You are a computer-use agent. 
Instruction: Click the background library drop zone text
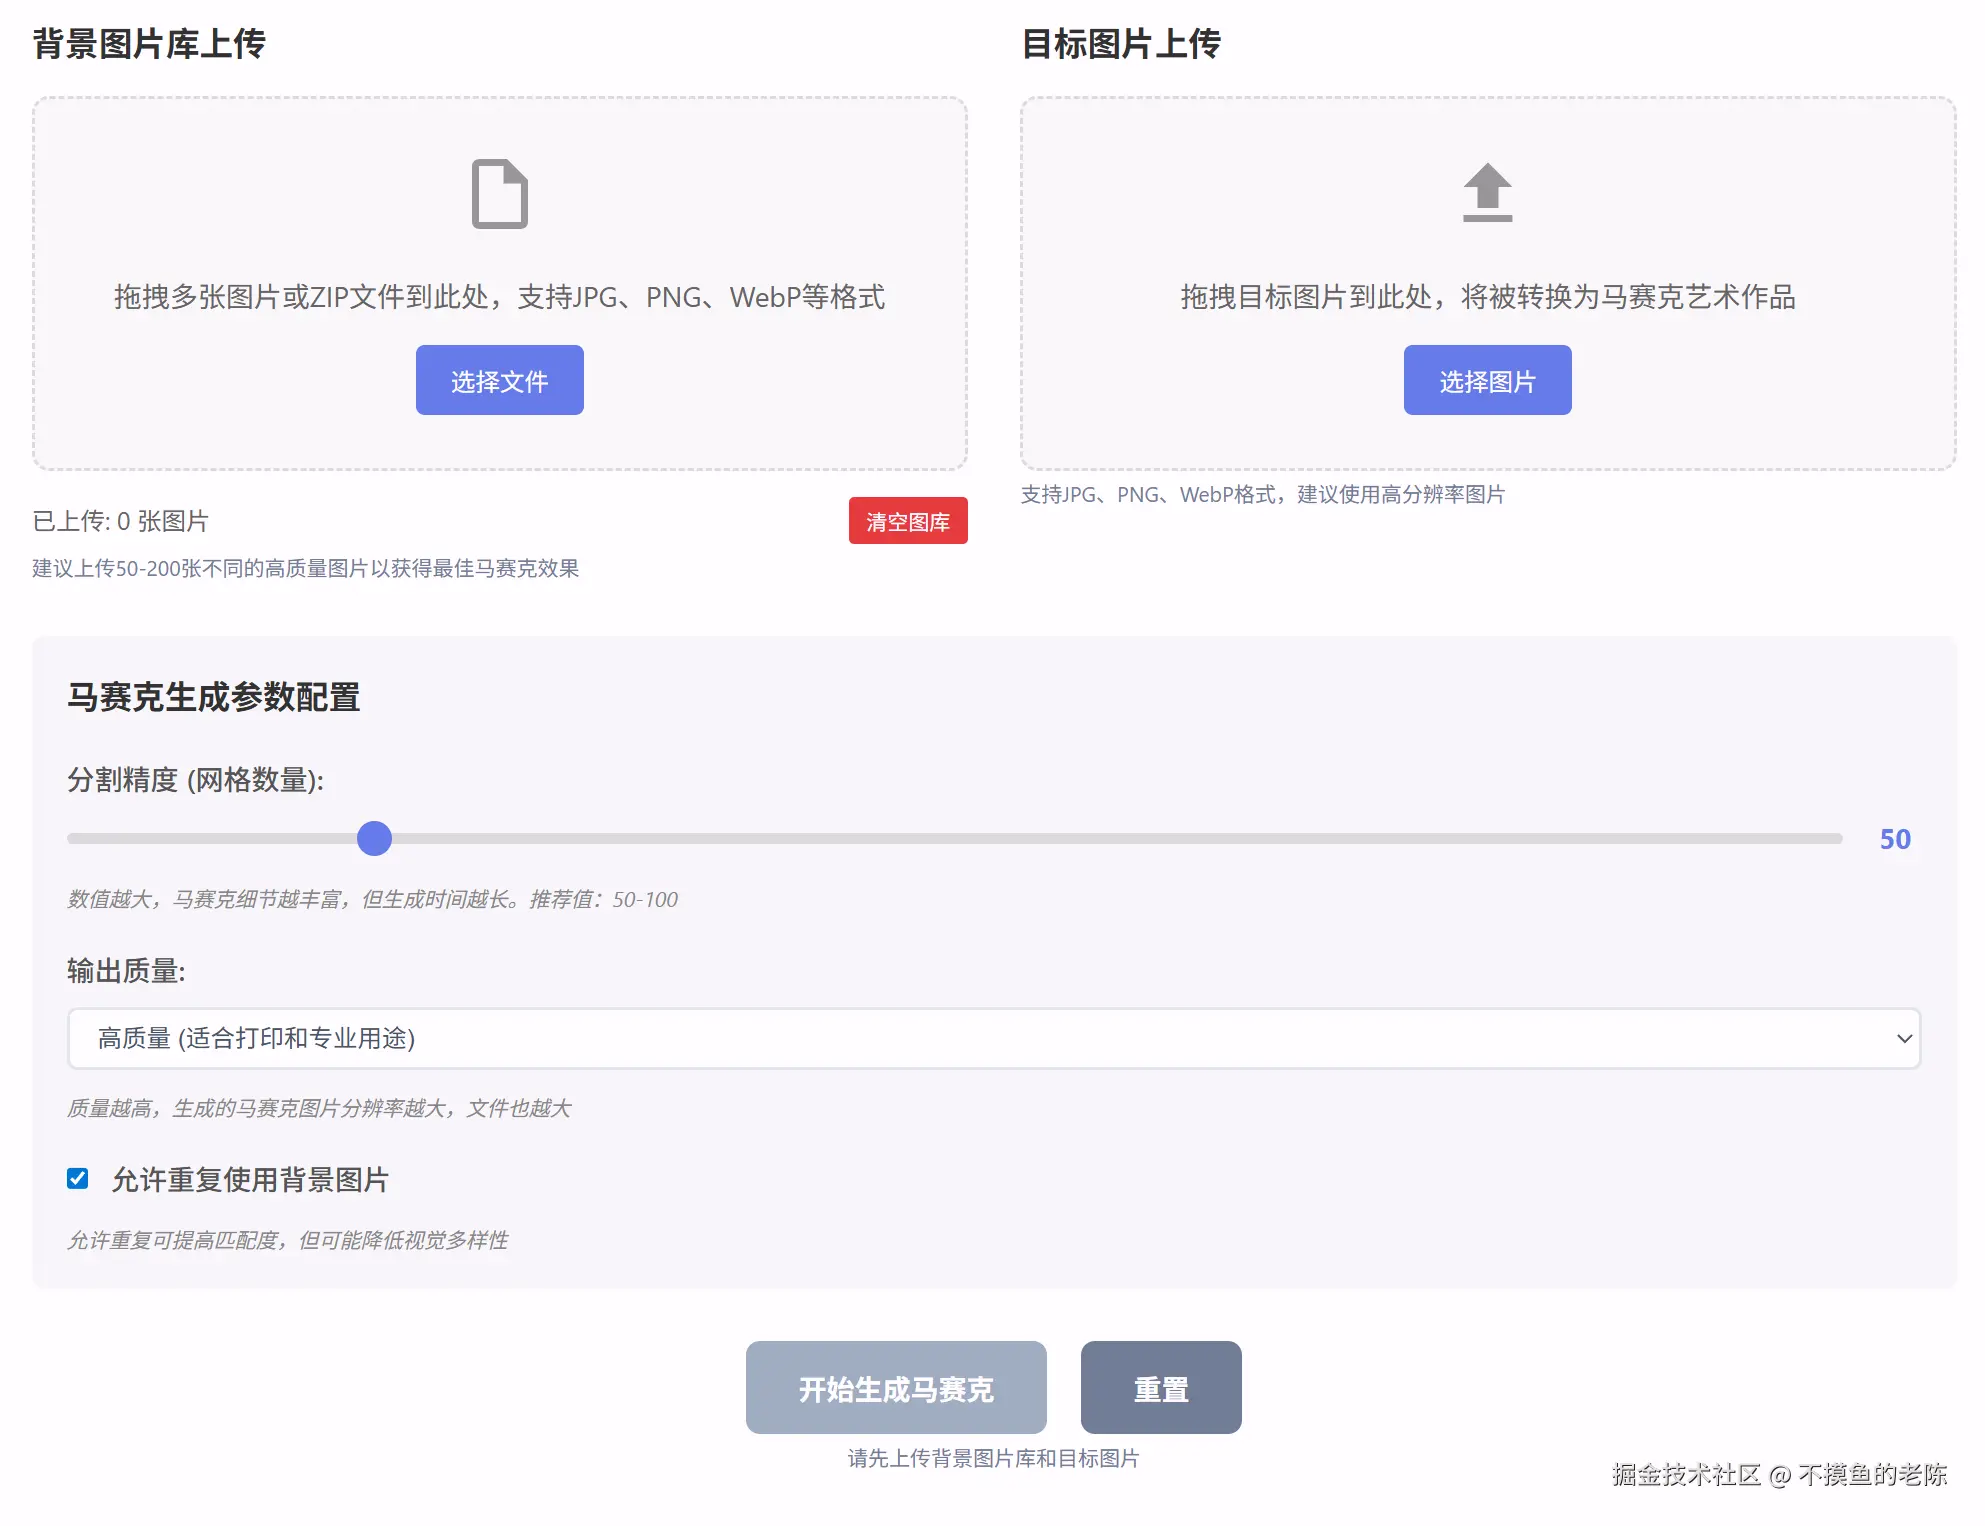(499, 297)
